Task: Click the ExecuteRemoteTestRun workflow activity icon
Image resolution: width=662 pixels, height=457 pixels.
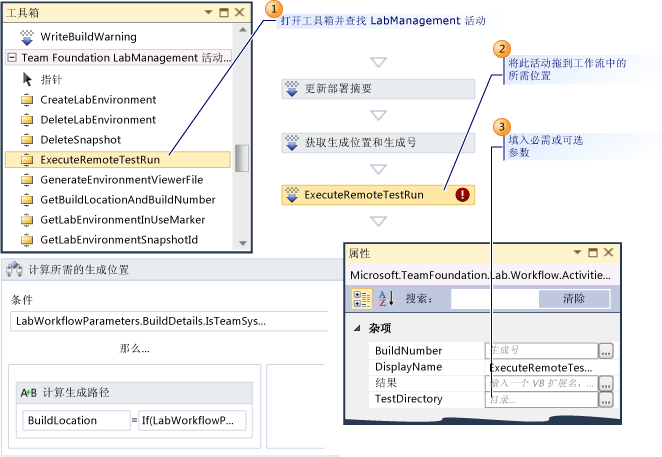Action: point(292,195)
